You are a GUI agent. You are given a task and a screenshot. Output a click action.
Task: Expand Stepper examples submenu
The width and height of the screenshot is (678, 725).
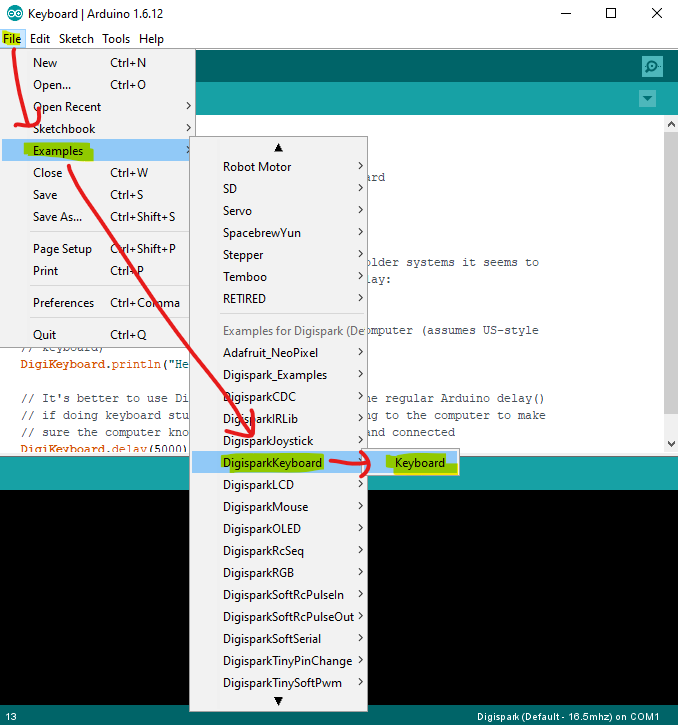[279, 255]
